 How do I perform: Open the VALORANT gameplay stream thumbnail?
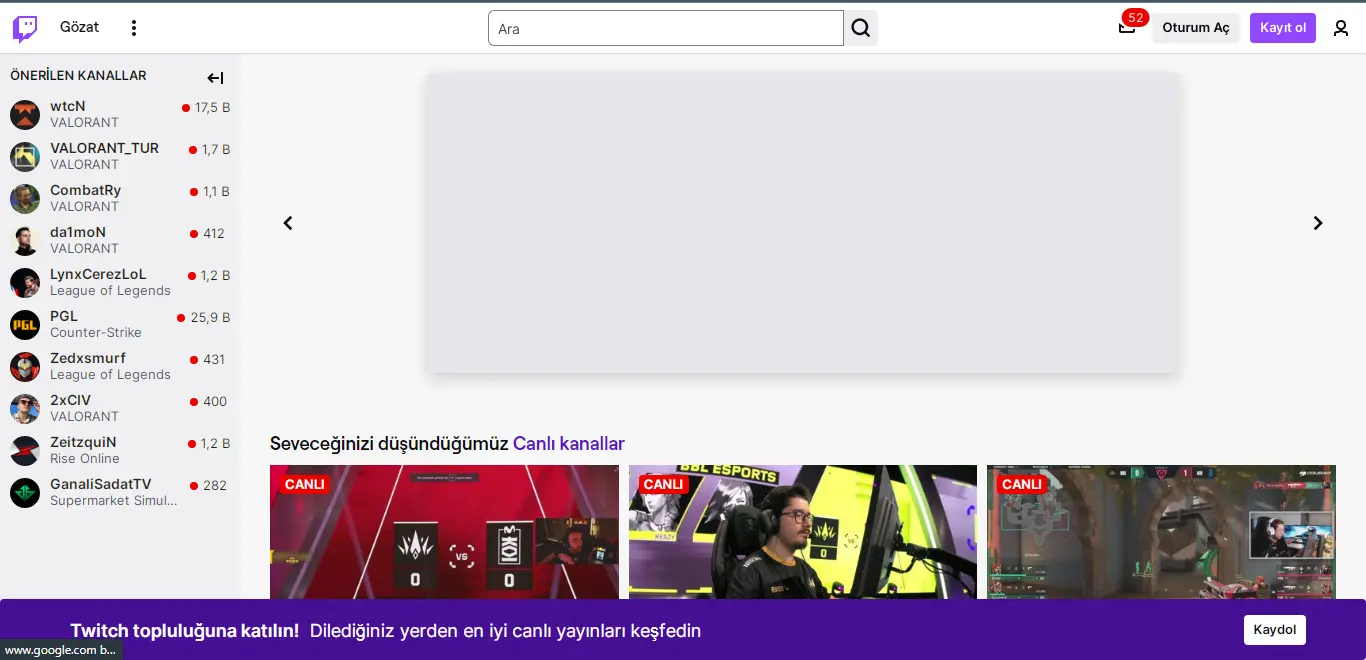pos(1161,532)
